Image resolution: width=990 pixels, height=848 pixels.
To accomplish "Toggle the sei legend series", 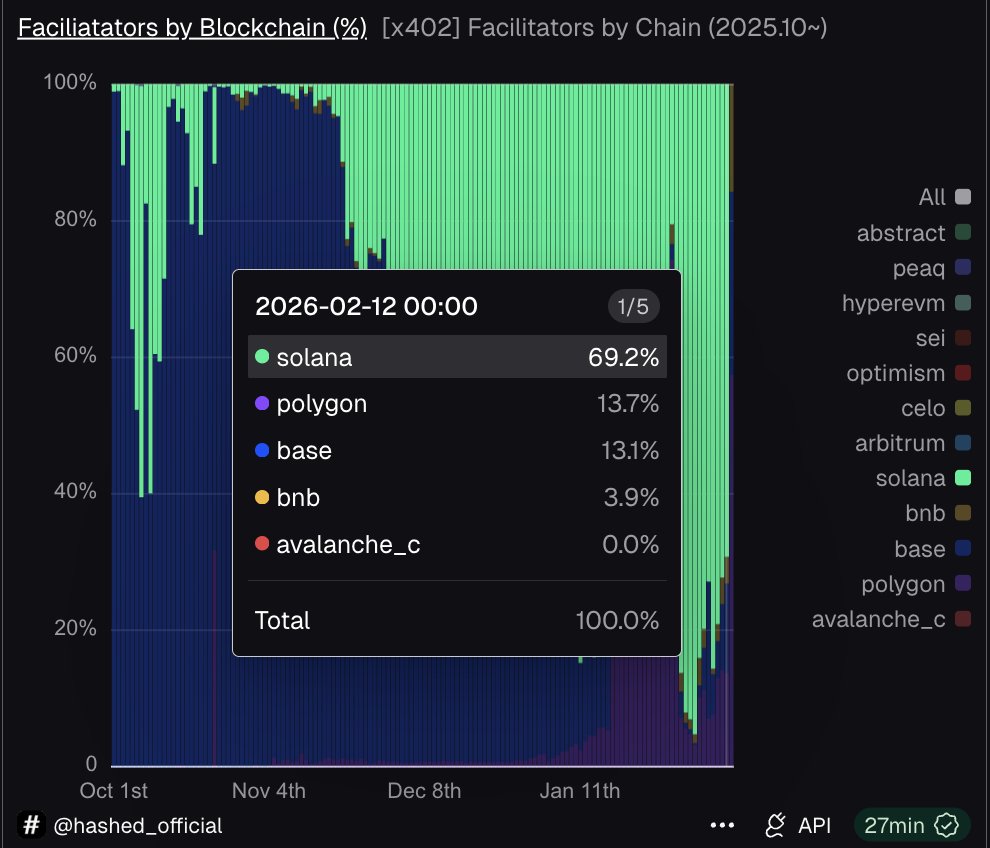I will [x=943, y=338].
